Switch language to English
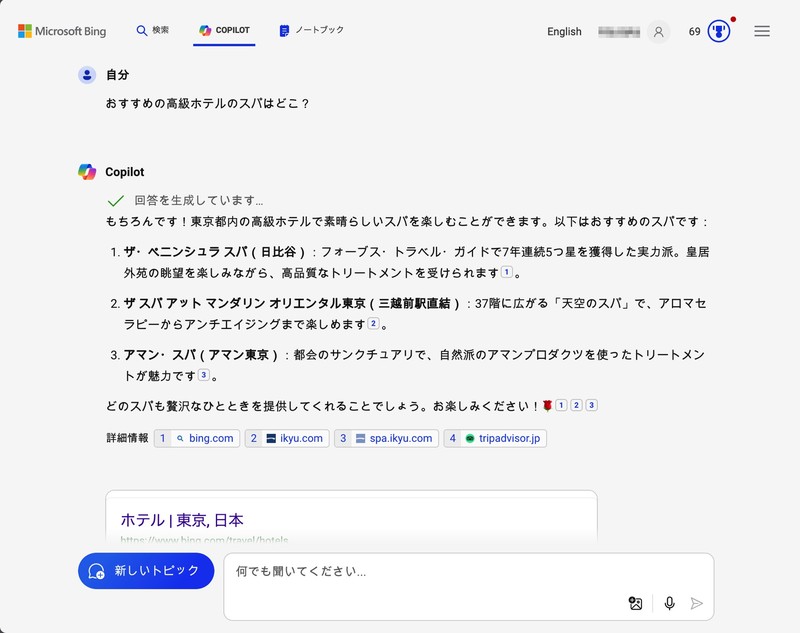This screenshot has height=633, width=800. click(x=564, y=32)
